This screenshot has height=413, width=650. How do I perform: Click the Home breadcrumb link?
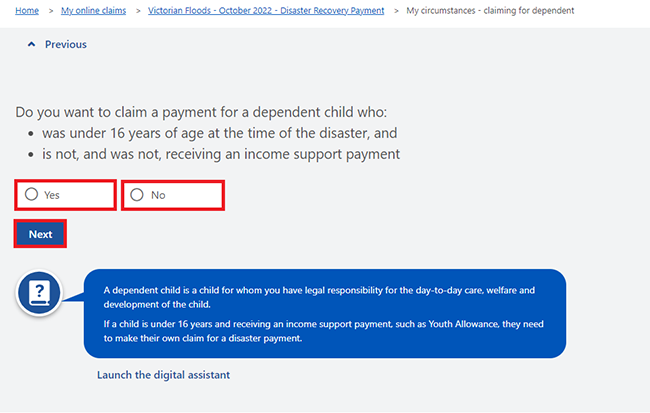click(x=27, y=10)
